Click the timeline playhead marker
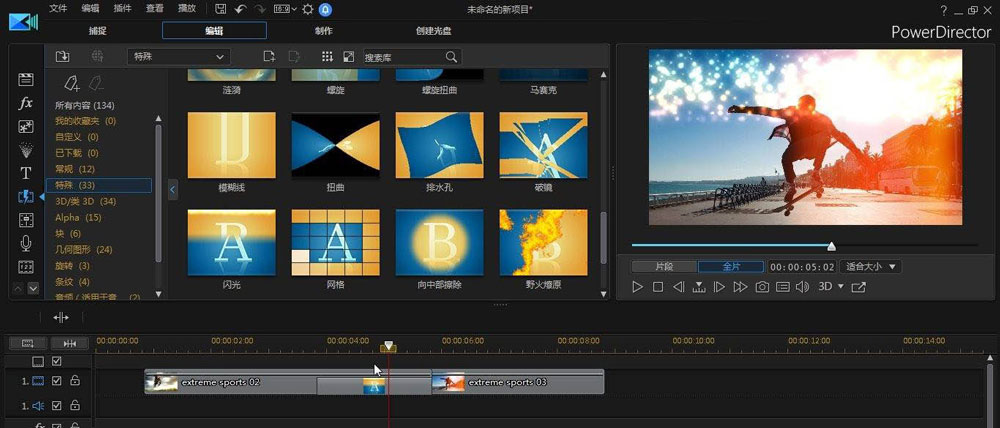1000x428 pixels. [388, 346]
